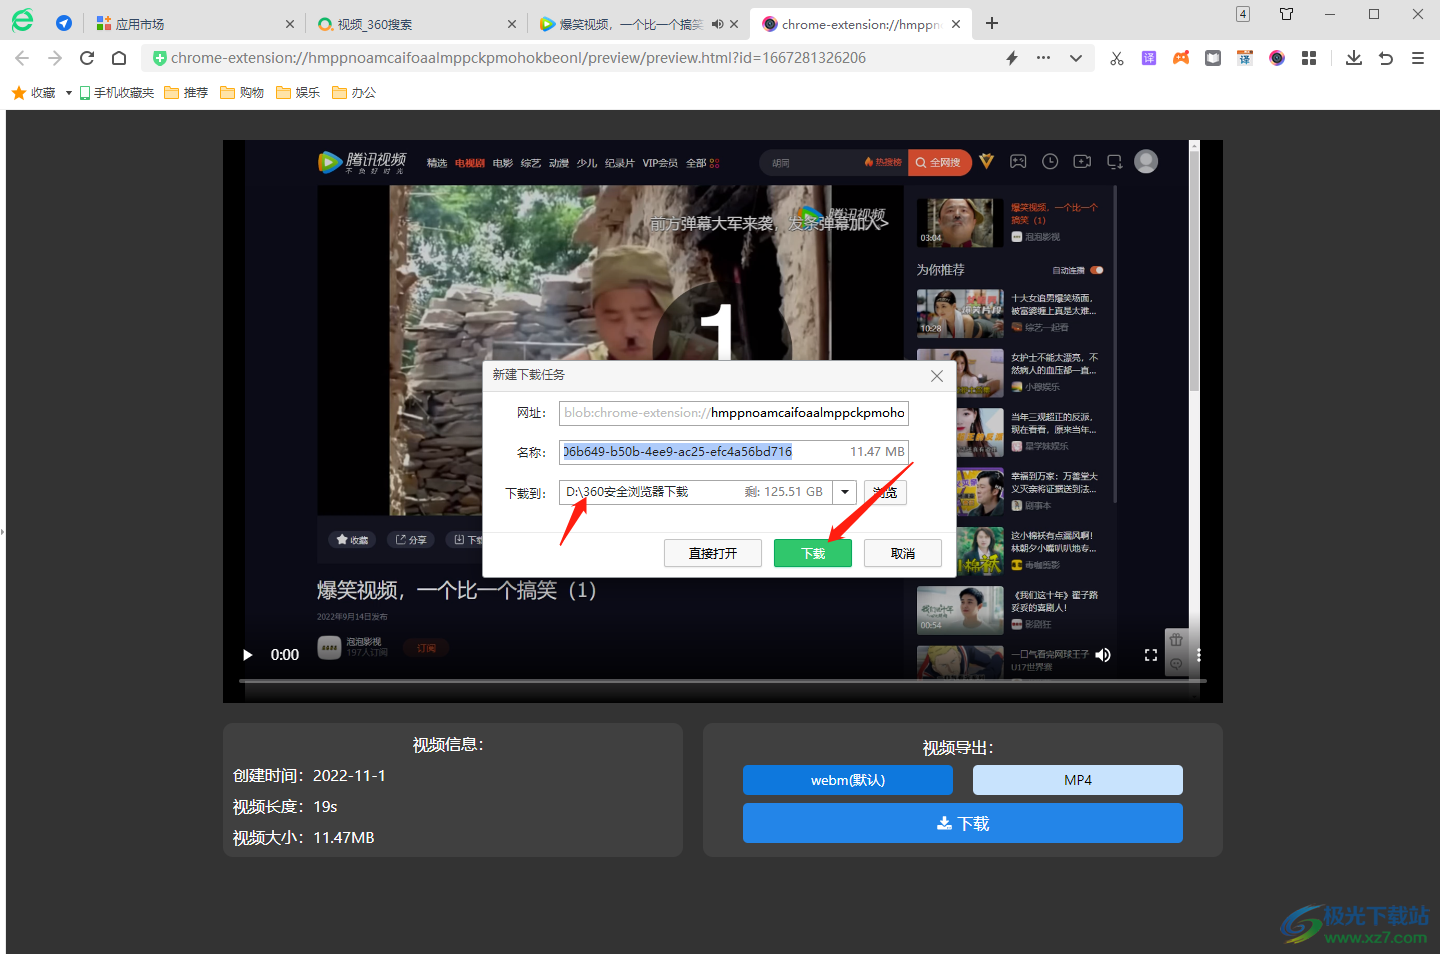The image size is (1440, 954).
Task: Close the 新建下载任务 dialog
Action: [937, 376]
